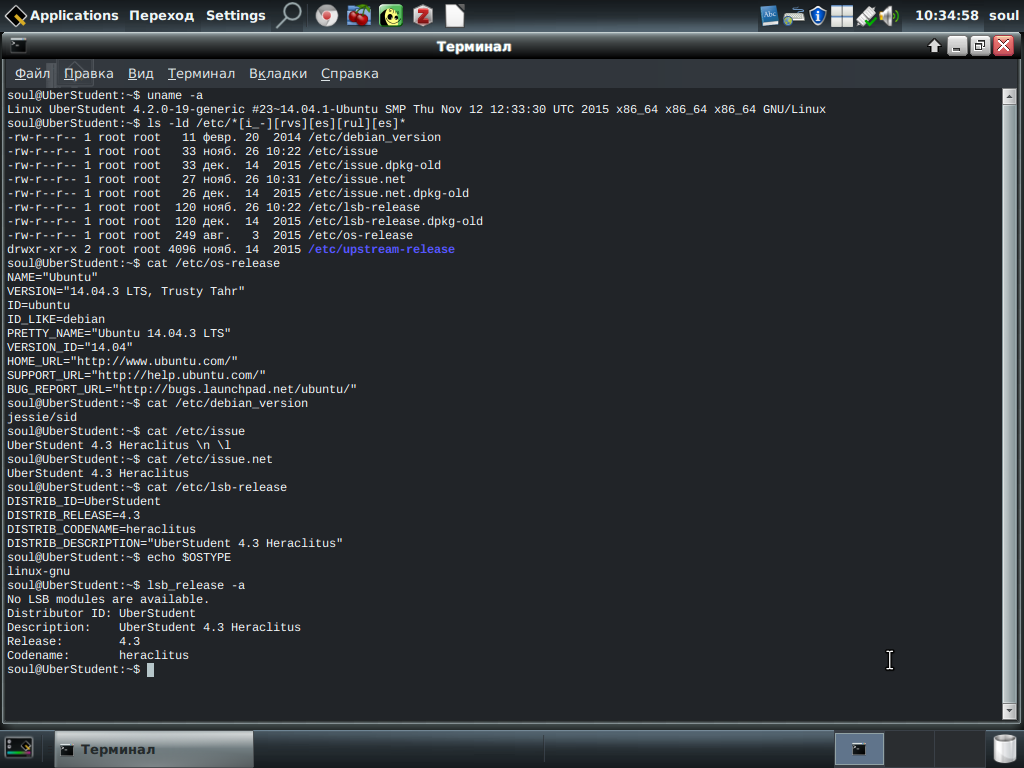
Task: Click the clock showing 10:34:58
Action: 946,15
